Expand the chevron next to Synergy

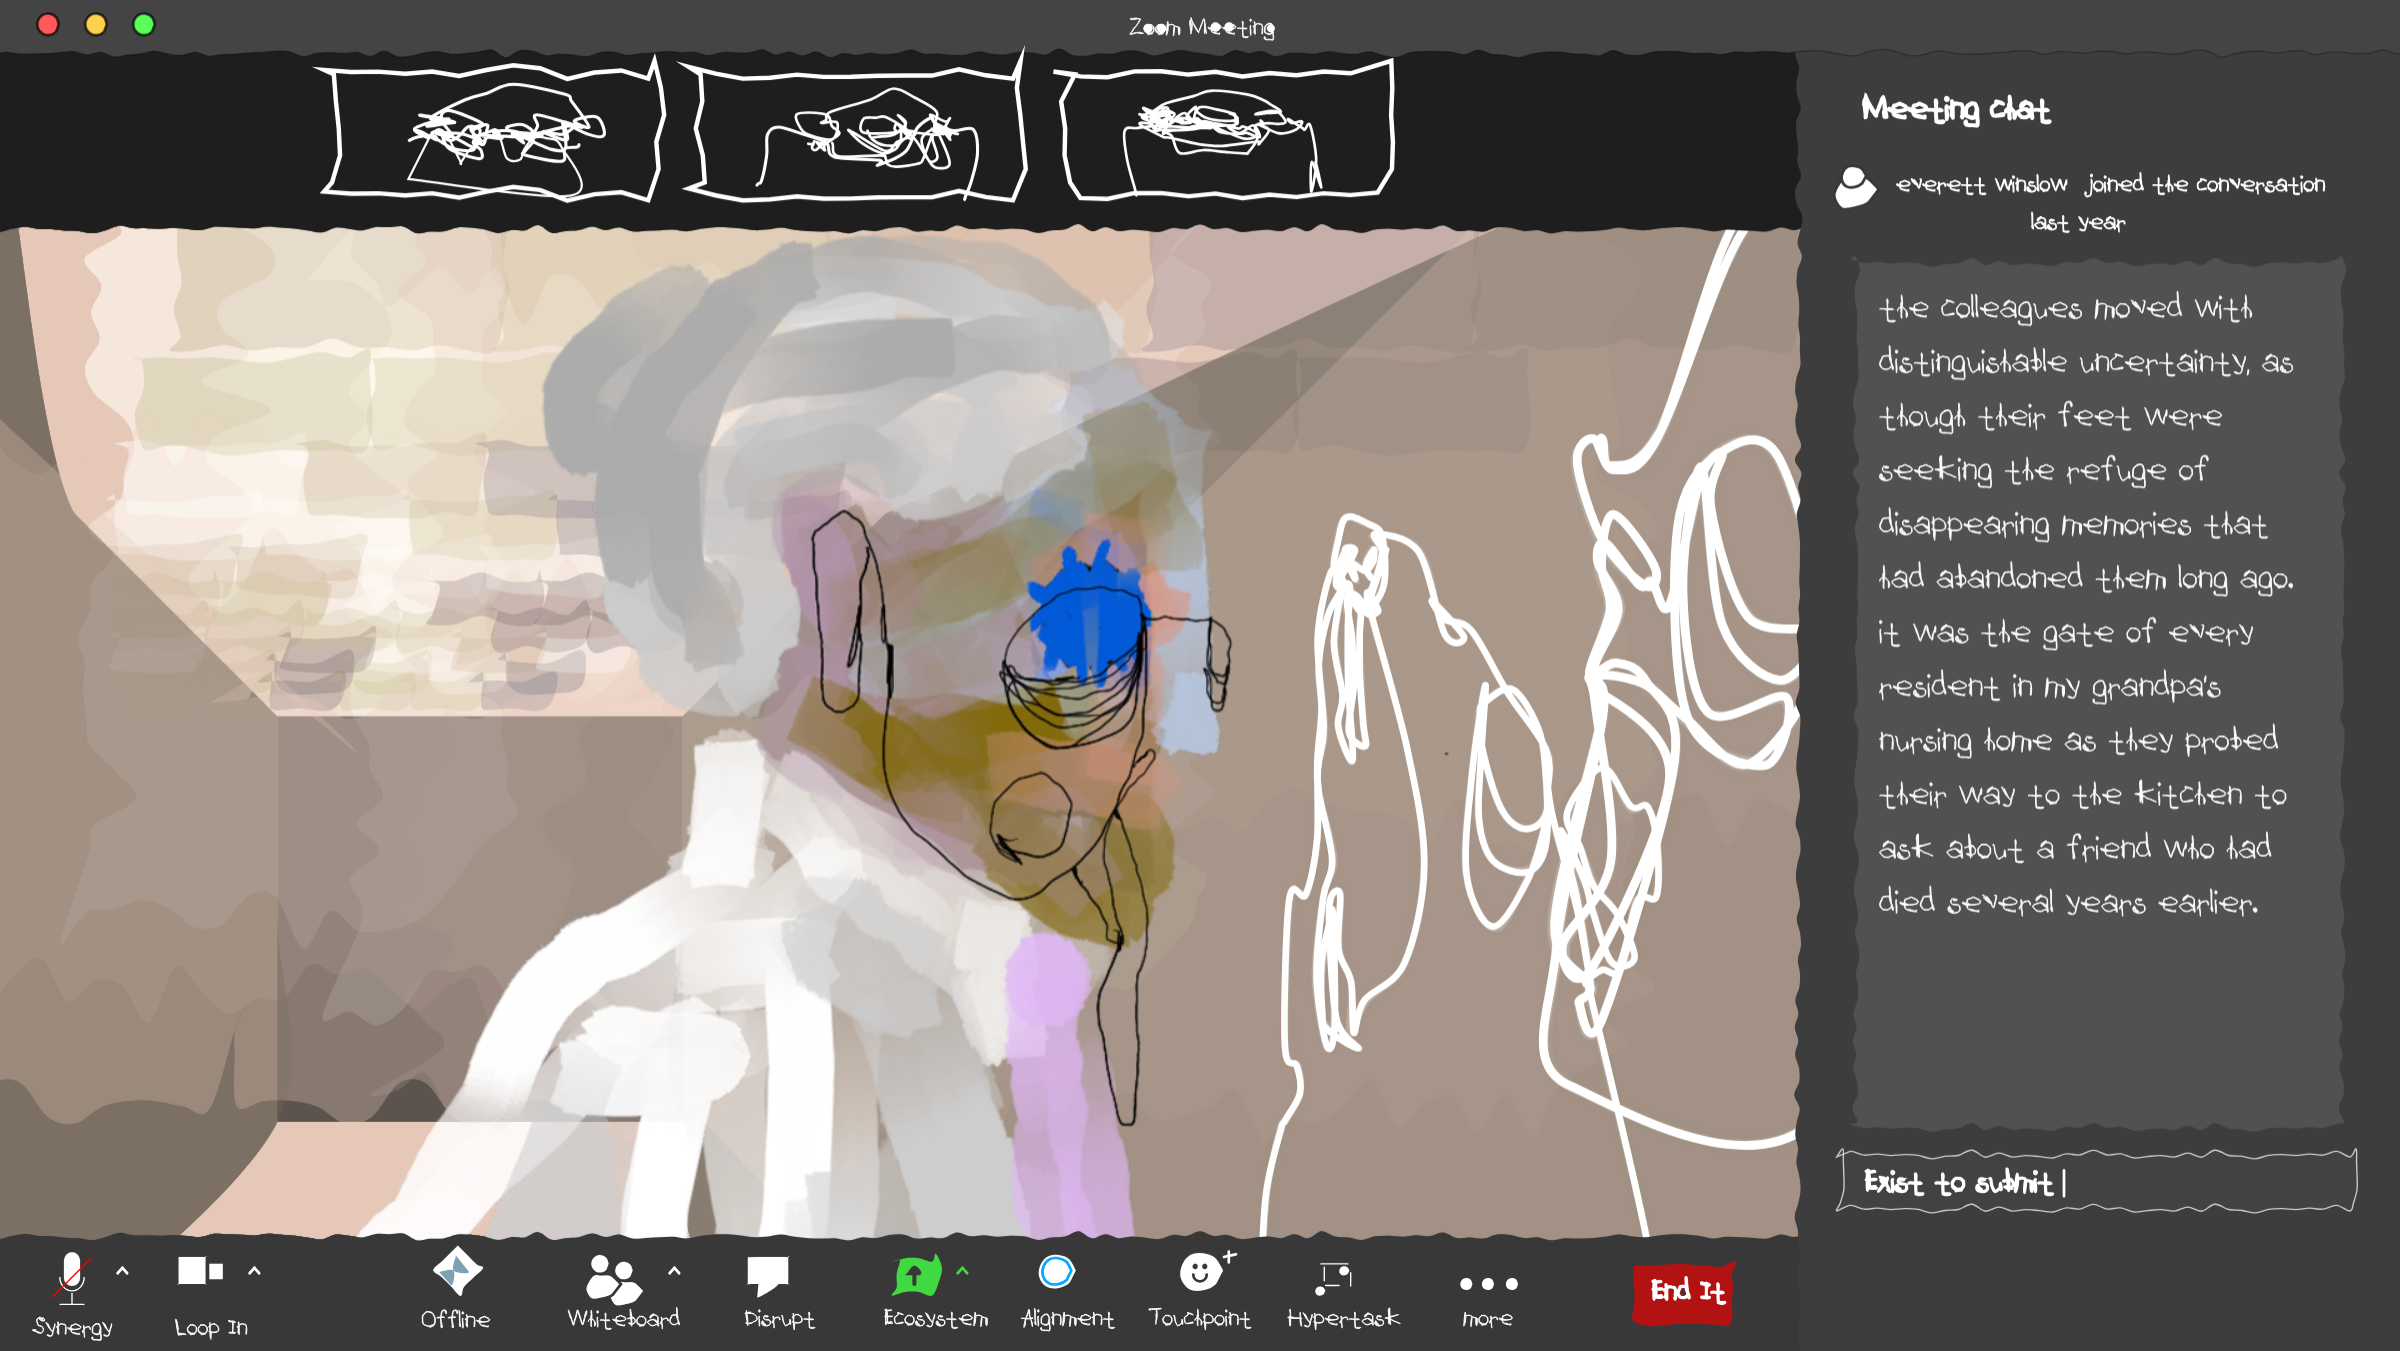122,1272
